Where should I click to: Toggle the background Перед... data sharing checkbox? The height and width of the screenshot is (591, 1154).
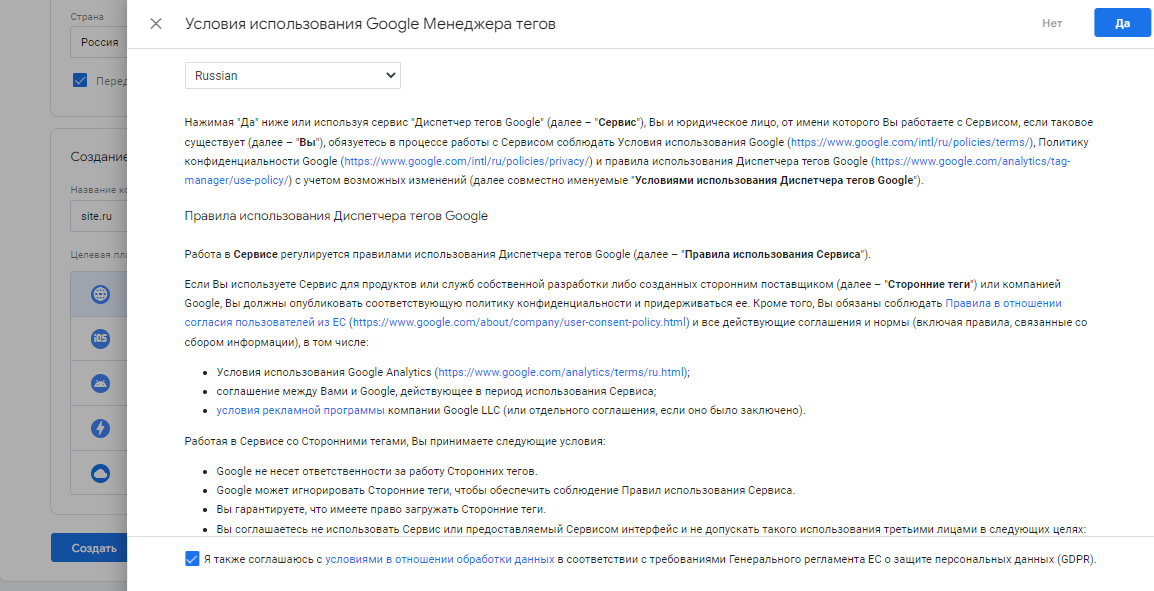[x=80, y=81]
